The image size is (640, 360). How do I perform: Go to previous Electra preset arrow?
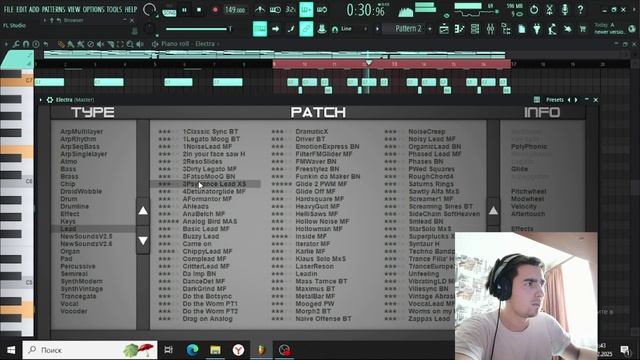(569, 100)
